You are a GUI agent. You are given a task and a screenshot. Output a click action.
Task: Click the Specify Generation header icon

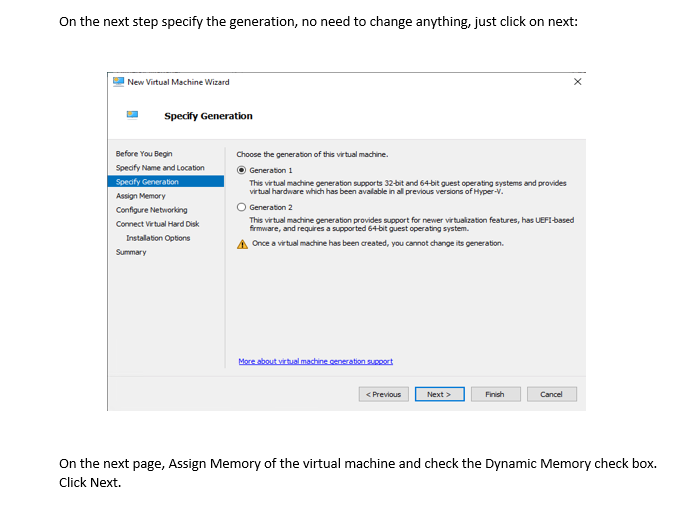pyautogui.click(x=132, y=115)
